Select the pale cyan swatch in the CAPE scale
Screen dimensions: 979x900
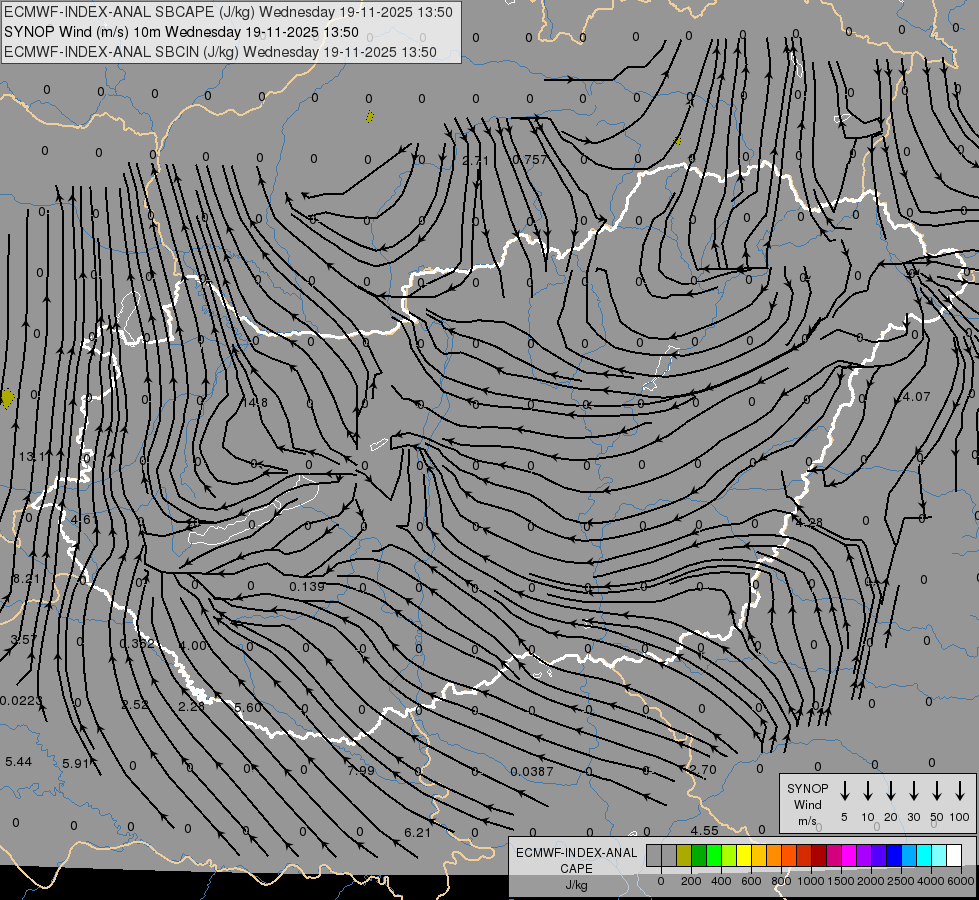coord(940,855)
